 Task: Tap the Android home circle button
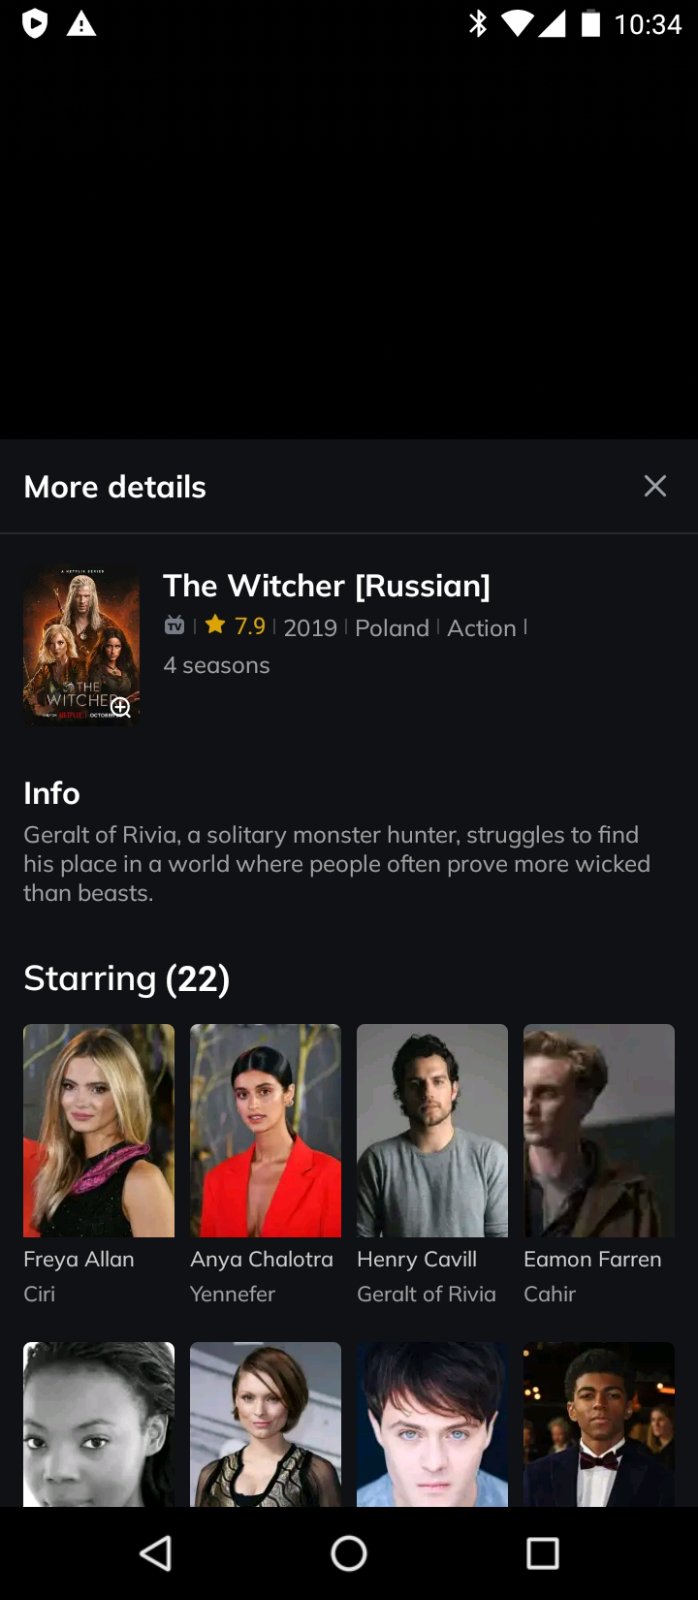349,1553
